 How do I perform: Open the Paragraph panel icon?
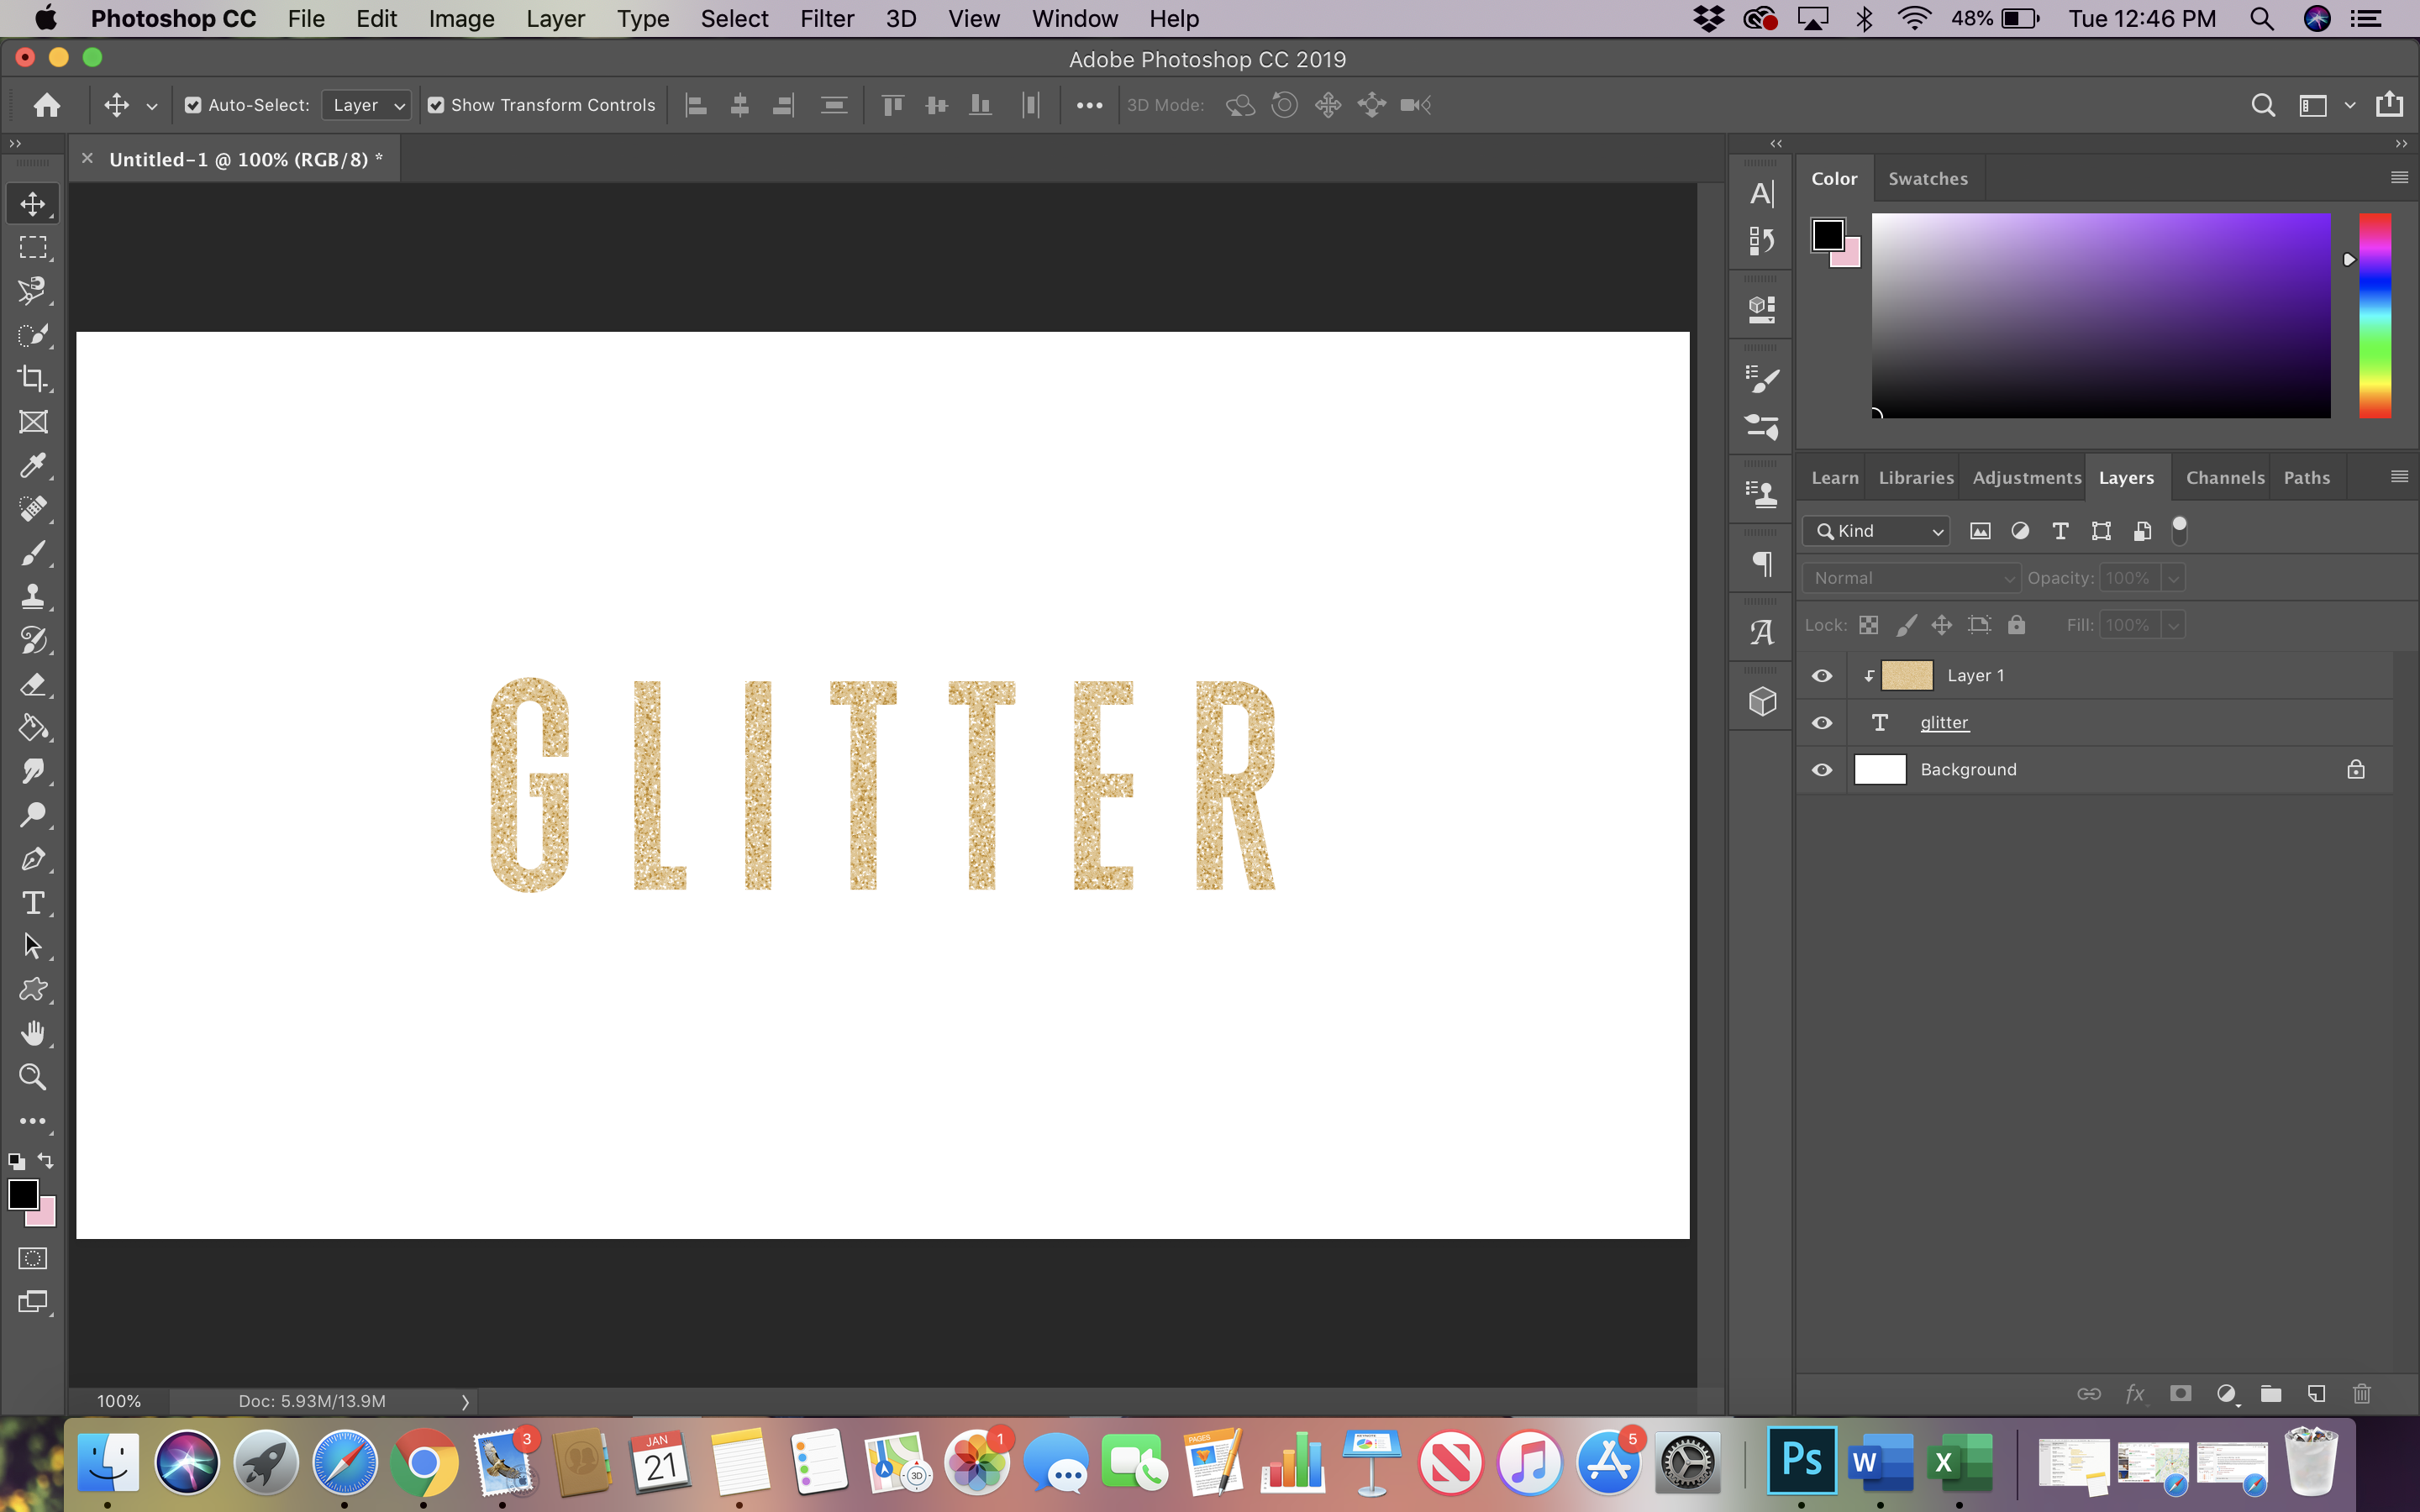(x=1762, y=564)
